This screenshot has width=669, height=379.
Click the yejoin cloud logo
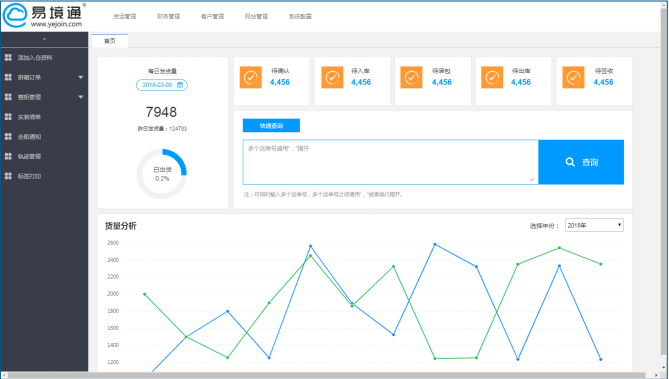tap(15, 15)
